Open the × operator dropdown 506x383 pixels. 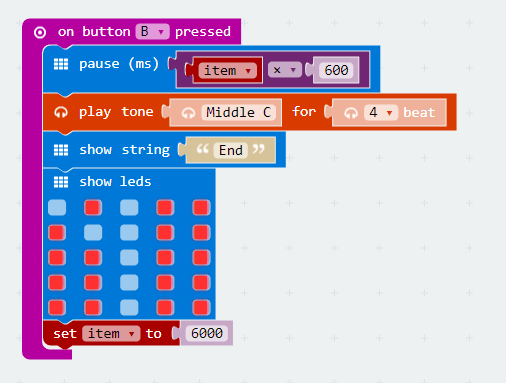tap(285, 70)
